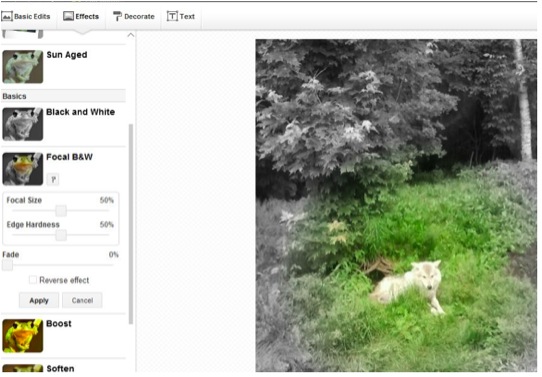542x377 pixels.
Task: Collapse effects list with up chevron
Action: point(131,35)
